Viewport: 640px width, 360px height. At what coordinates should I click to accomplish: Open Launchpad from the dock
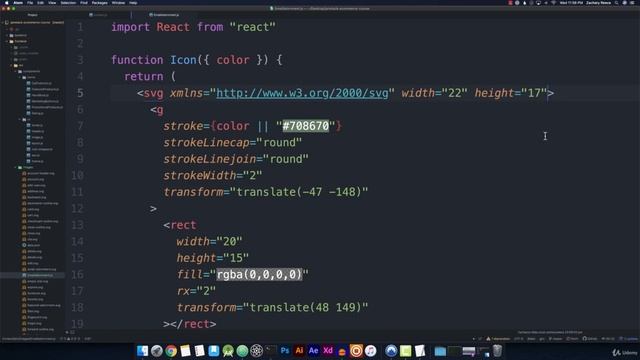pyautogui.click(x=157, y=351)
